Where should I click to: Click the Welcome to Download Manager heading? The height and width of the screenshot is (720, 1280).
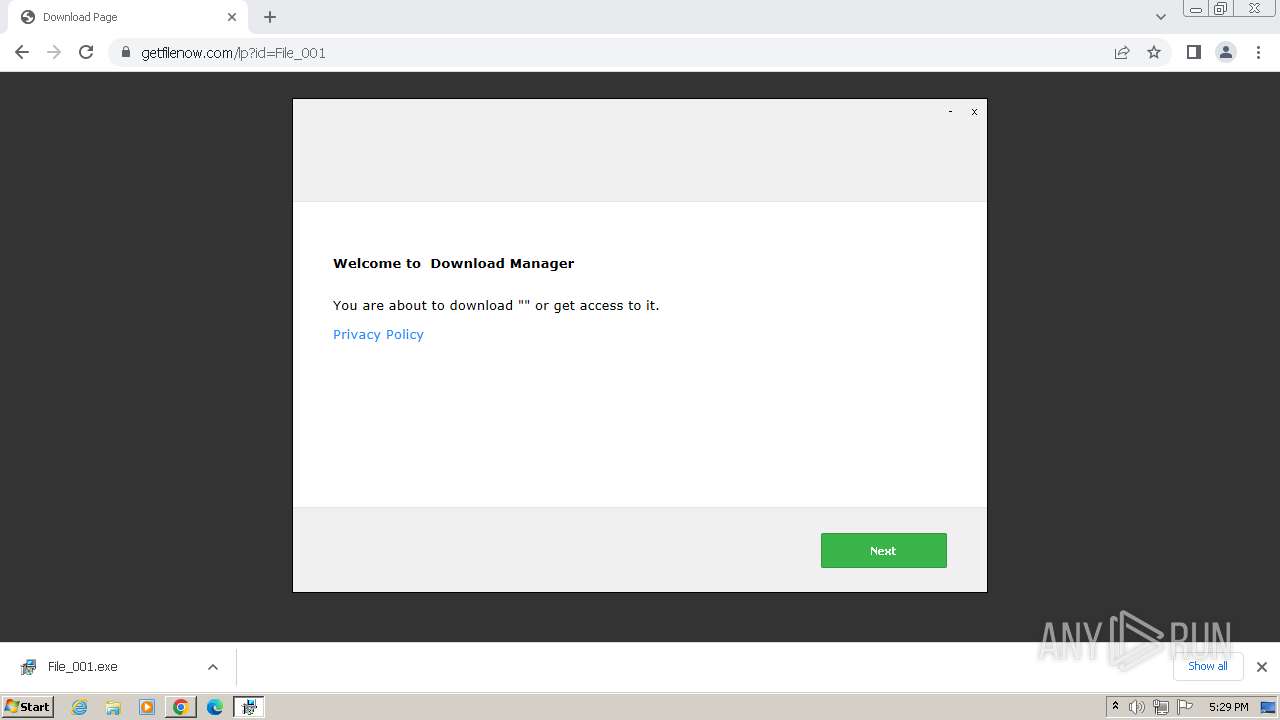tap(453, 264)
